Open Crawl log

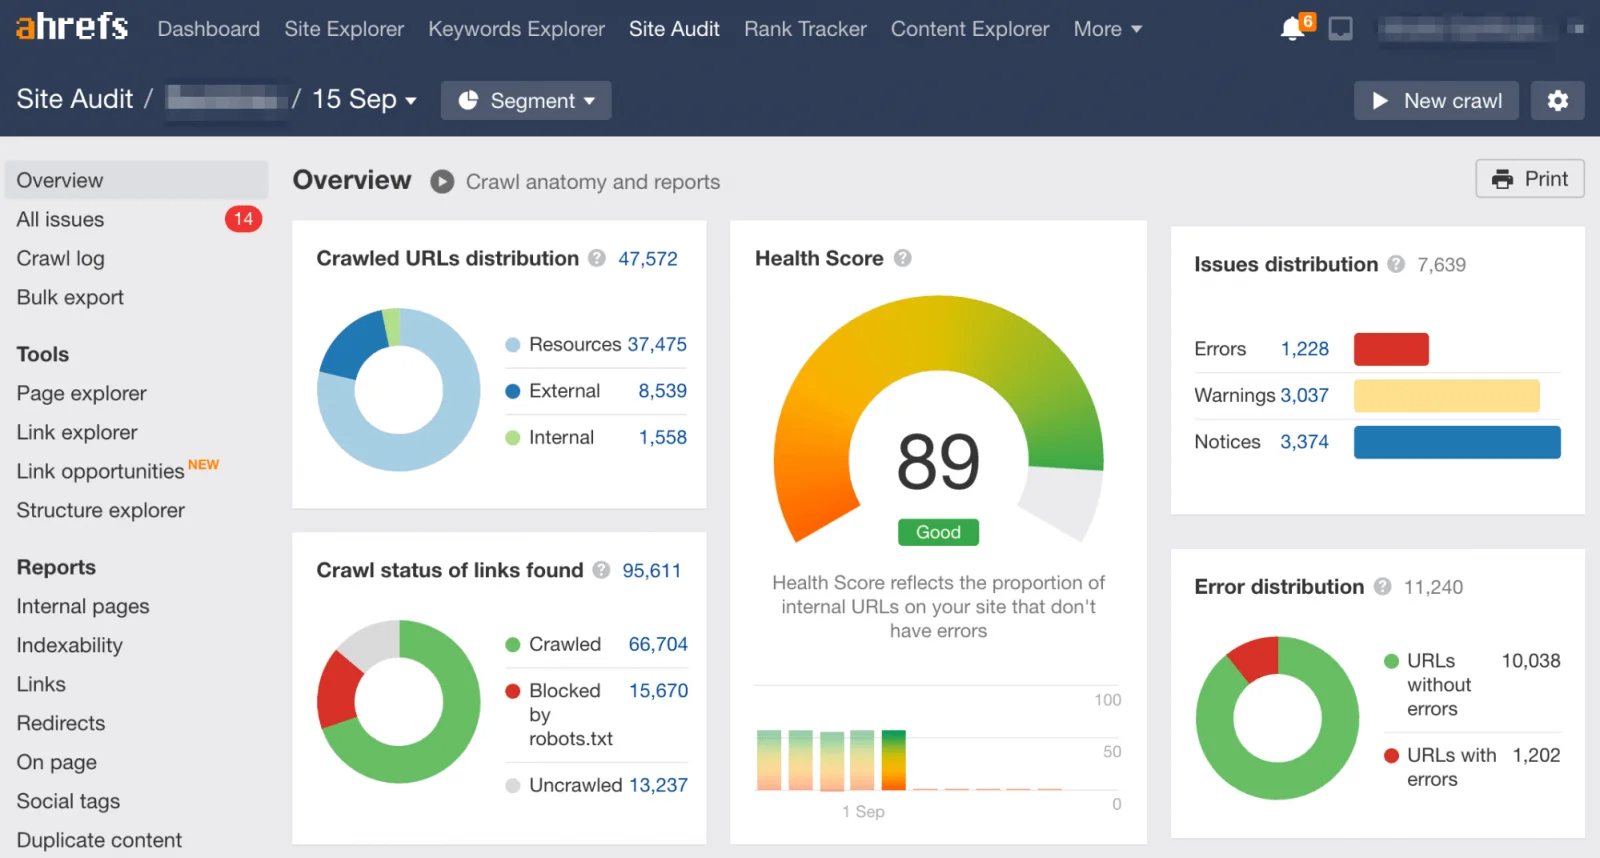(60, 258)
